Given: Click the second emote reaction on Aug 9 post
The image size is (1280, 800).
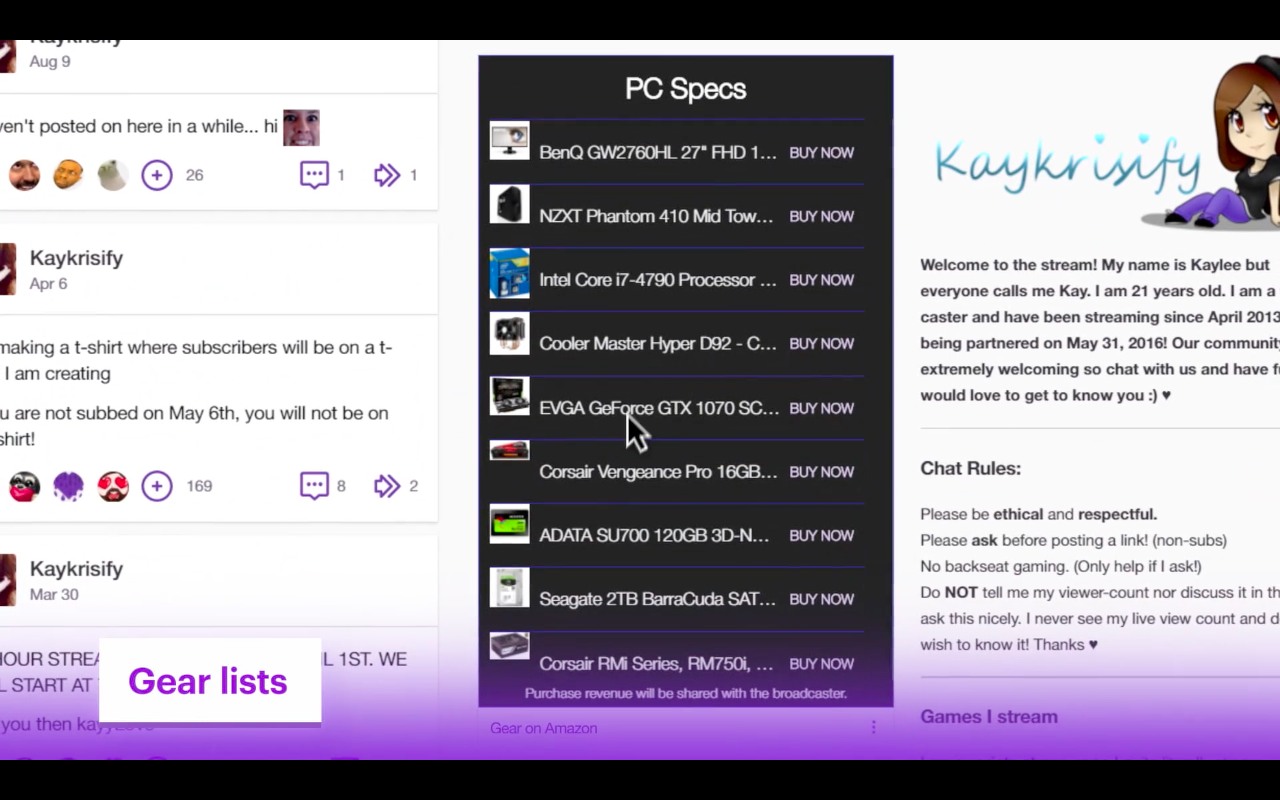Looking at the screenshot, I should 68,175.
